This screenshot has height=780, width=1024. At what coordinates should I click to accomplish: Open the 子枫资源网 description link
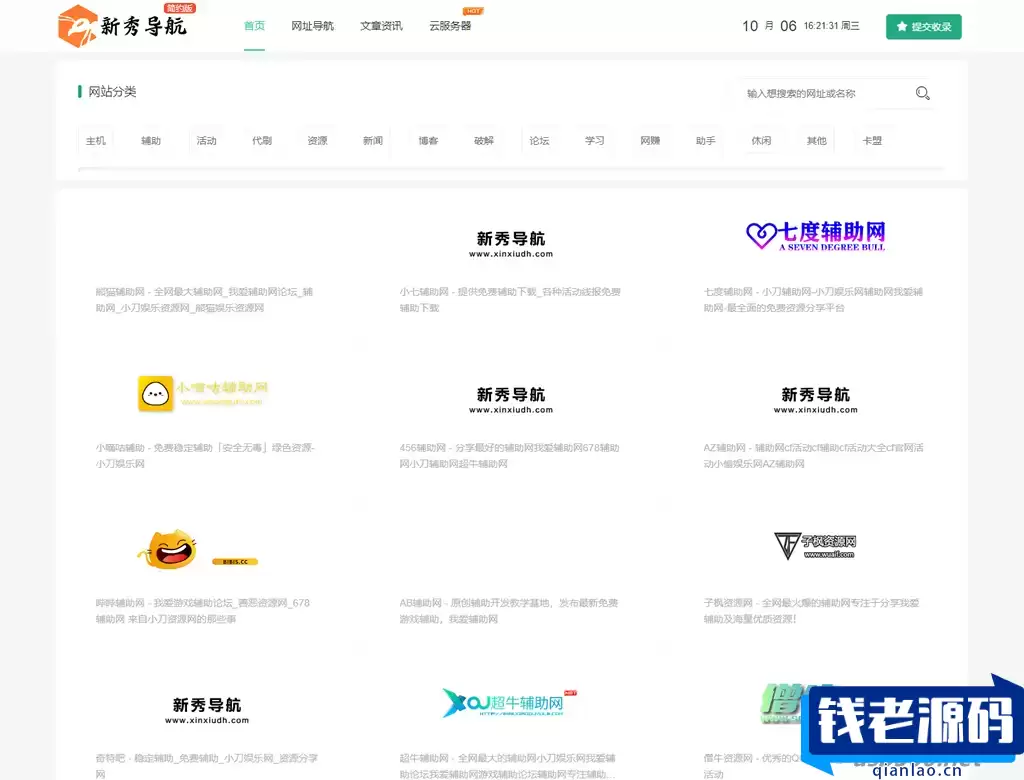811,611
